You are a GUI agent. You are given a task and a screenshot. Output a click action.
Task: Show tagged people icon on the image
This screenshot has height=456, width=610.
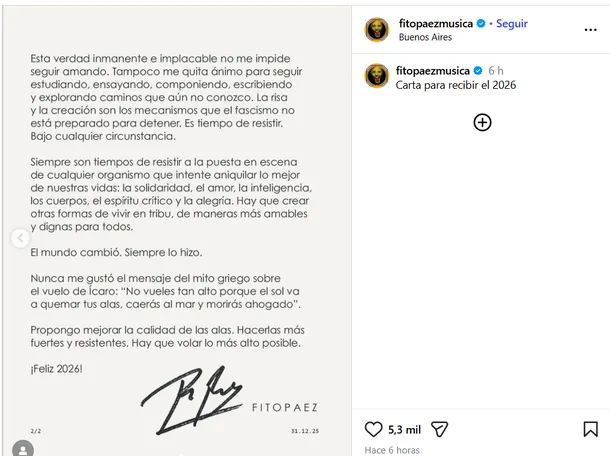[x=22, y=450]
